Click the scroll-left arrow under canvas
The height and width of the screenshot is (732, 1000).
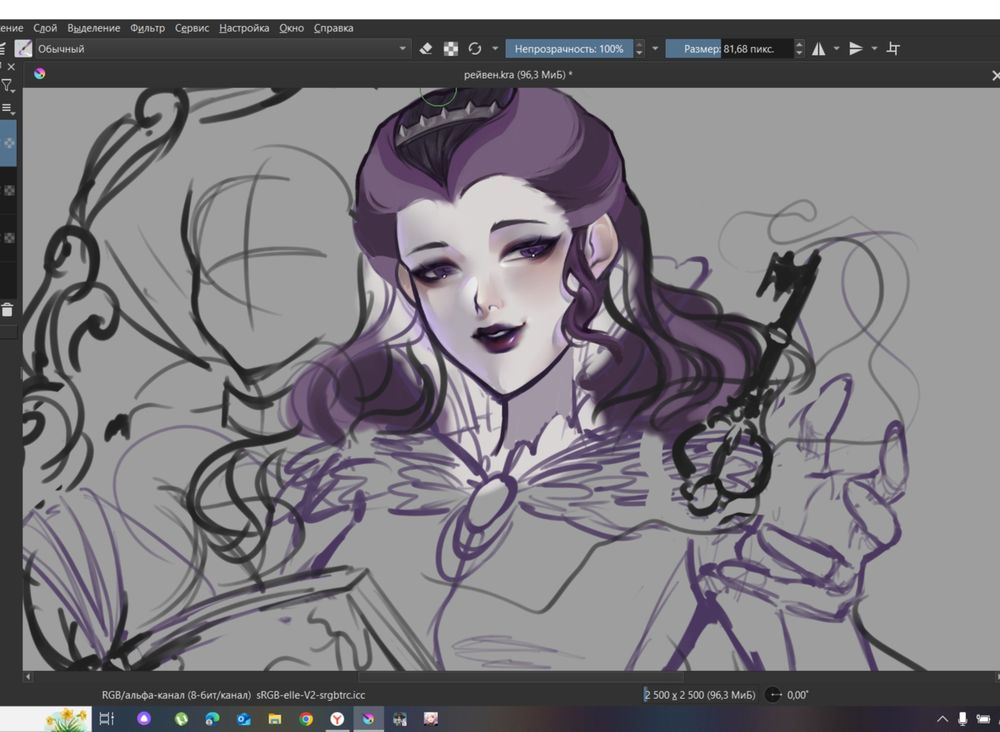[x=27, y=677]
